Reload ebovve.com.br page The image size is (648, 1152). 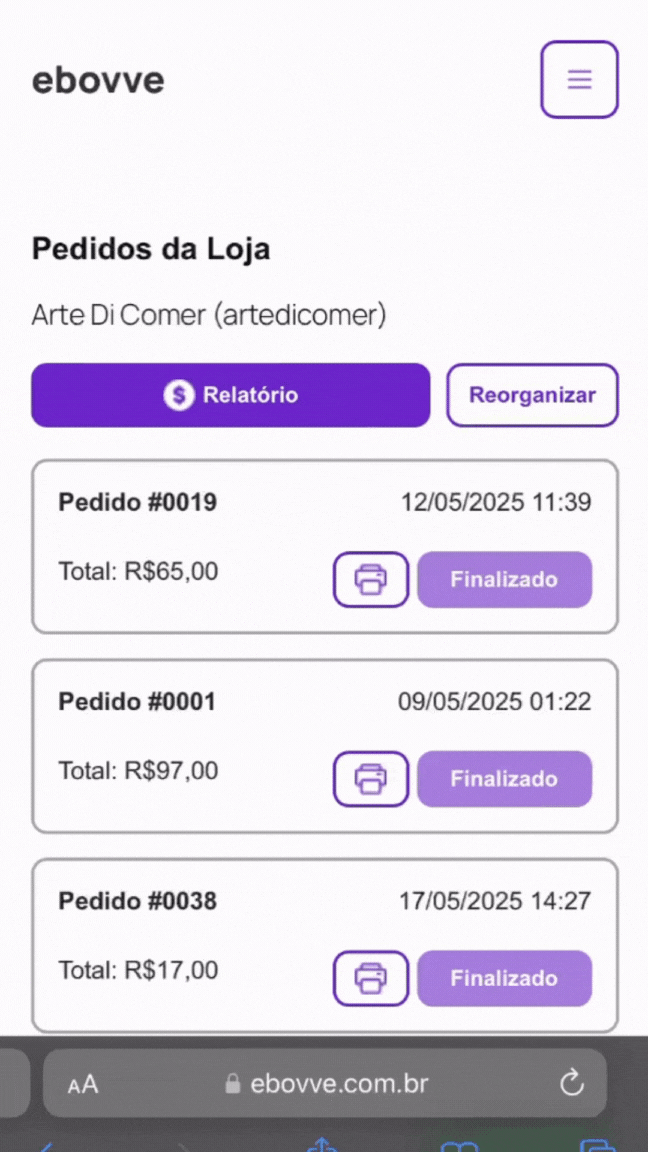[571, 1084]
